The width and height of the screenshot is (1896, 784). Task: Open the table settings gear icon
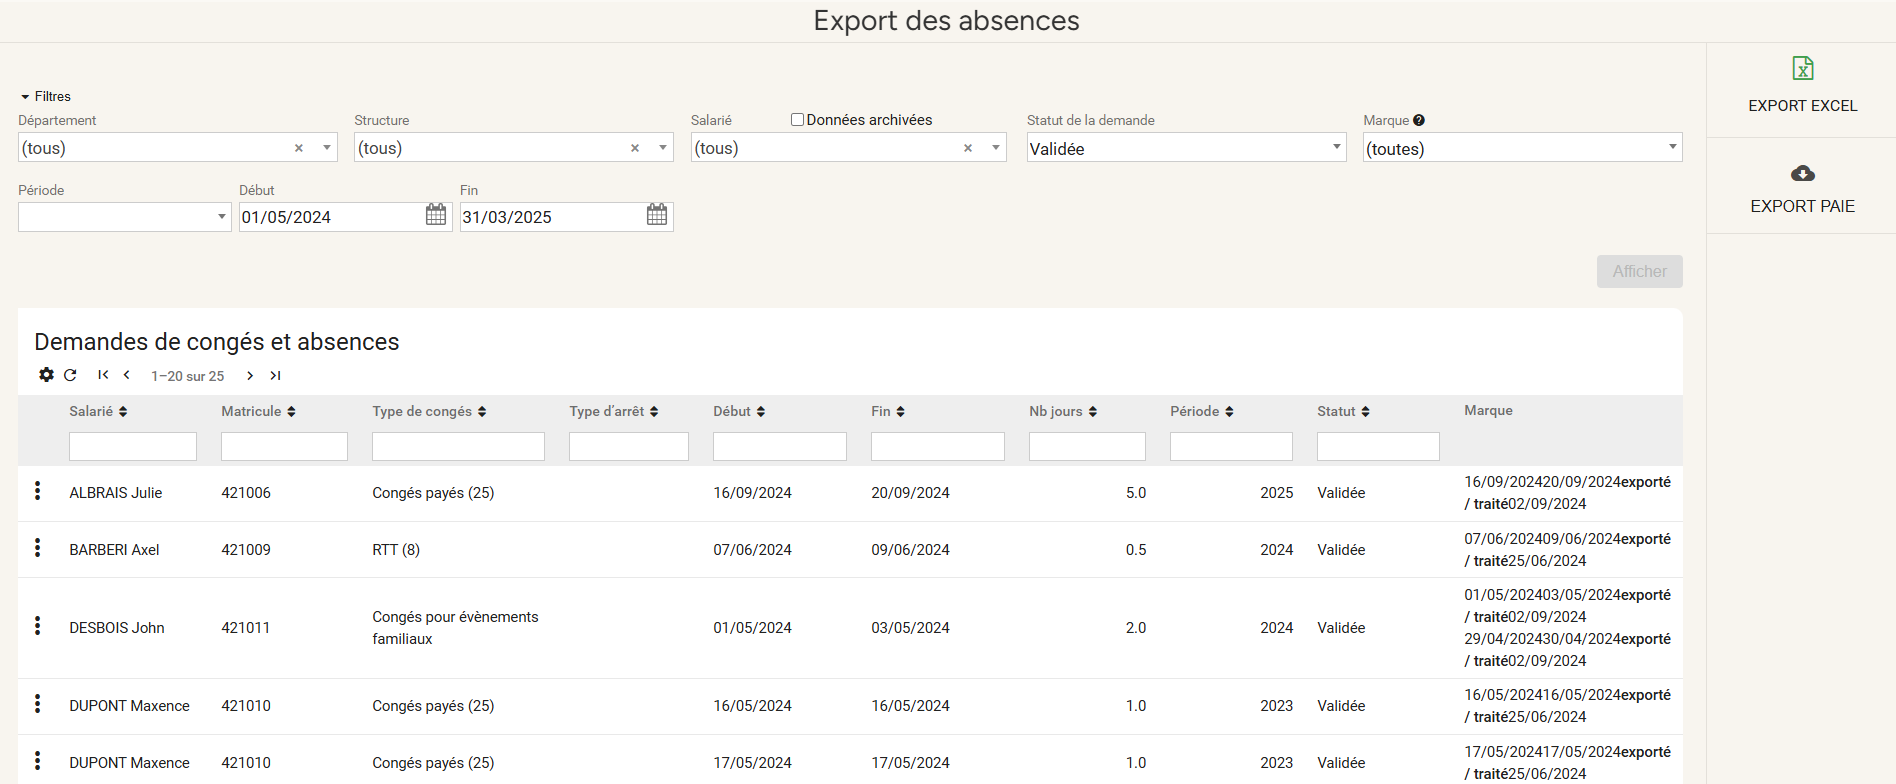click(x=46, y=375)
